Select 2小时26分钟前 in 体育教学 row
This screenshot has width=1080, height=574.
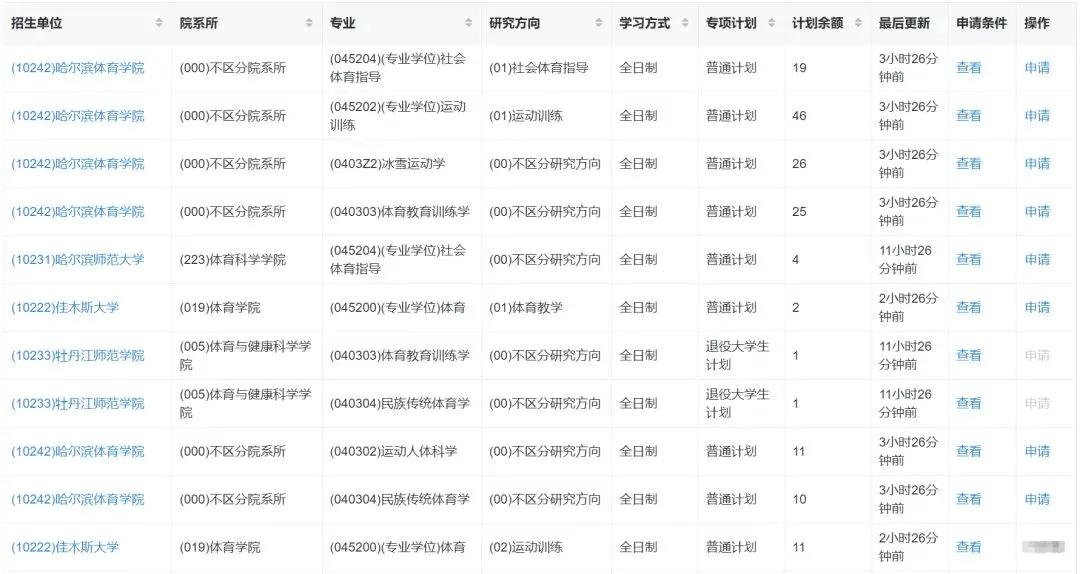(908, 307)
